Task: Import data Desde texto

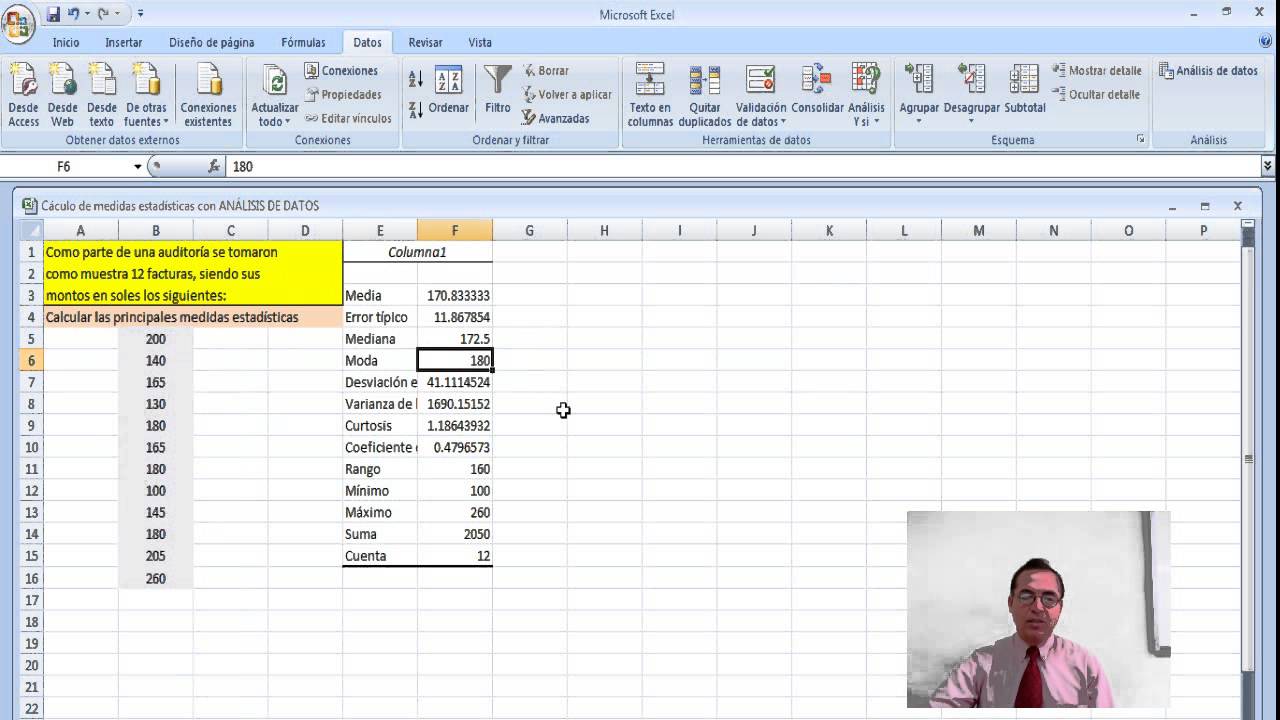Action: coord(101,95)
